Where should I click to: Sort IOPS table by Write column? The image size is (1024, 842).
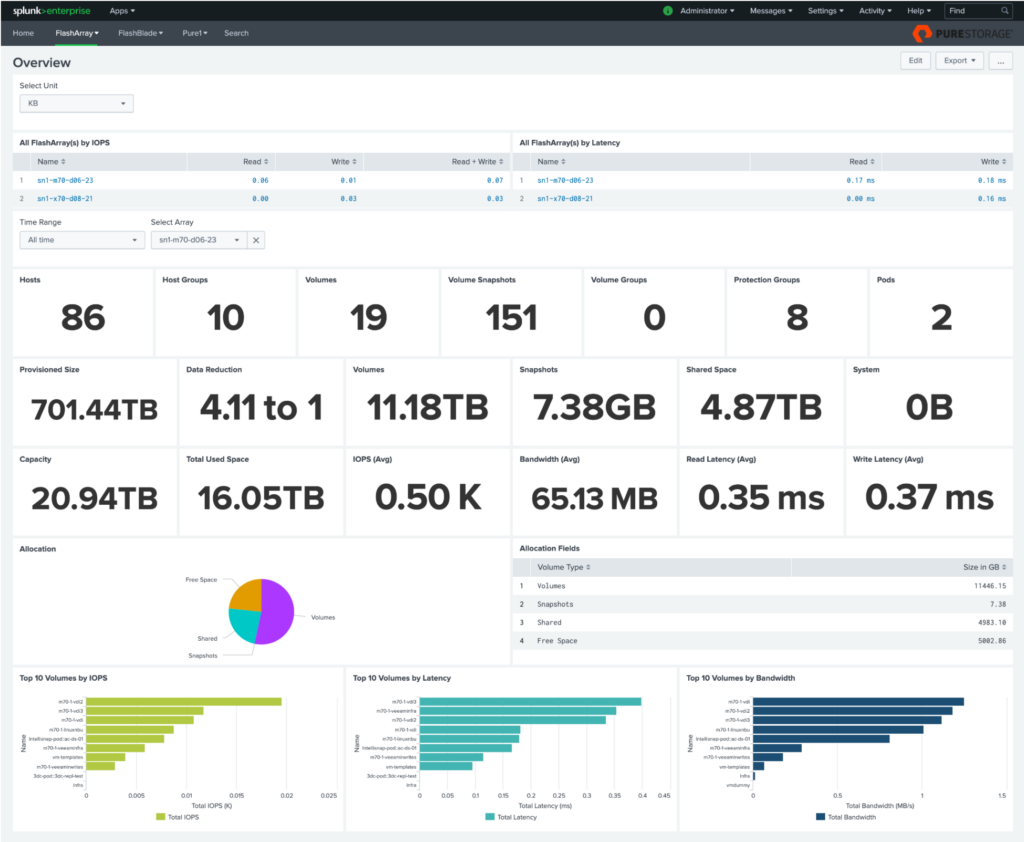[344, 161]
